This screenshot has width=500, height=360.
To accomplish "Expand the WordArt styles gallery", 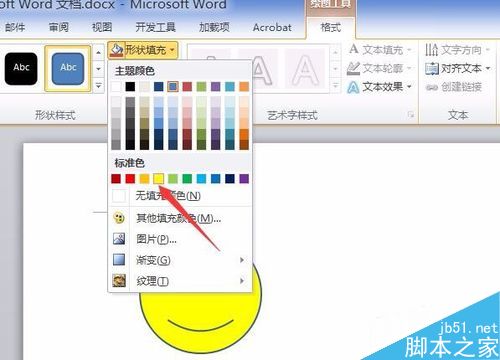I will (336, 86).
